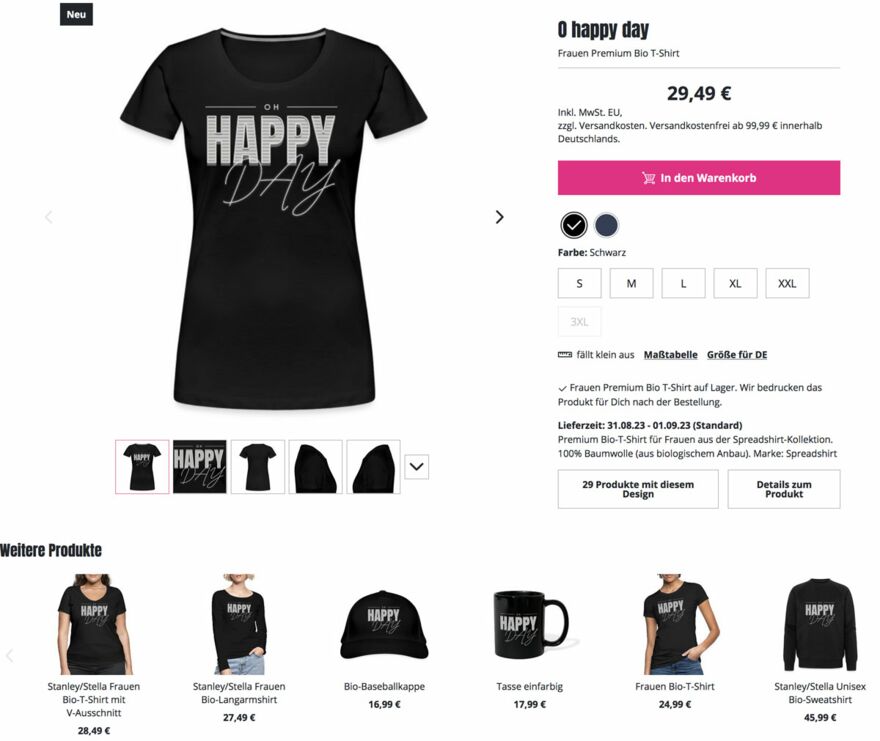This screenshot has width=880, height=741.
Task: Open Größe für DE selector
Action: [737, 355]
